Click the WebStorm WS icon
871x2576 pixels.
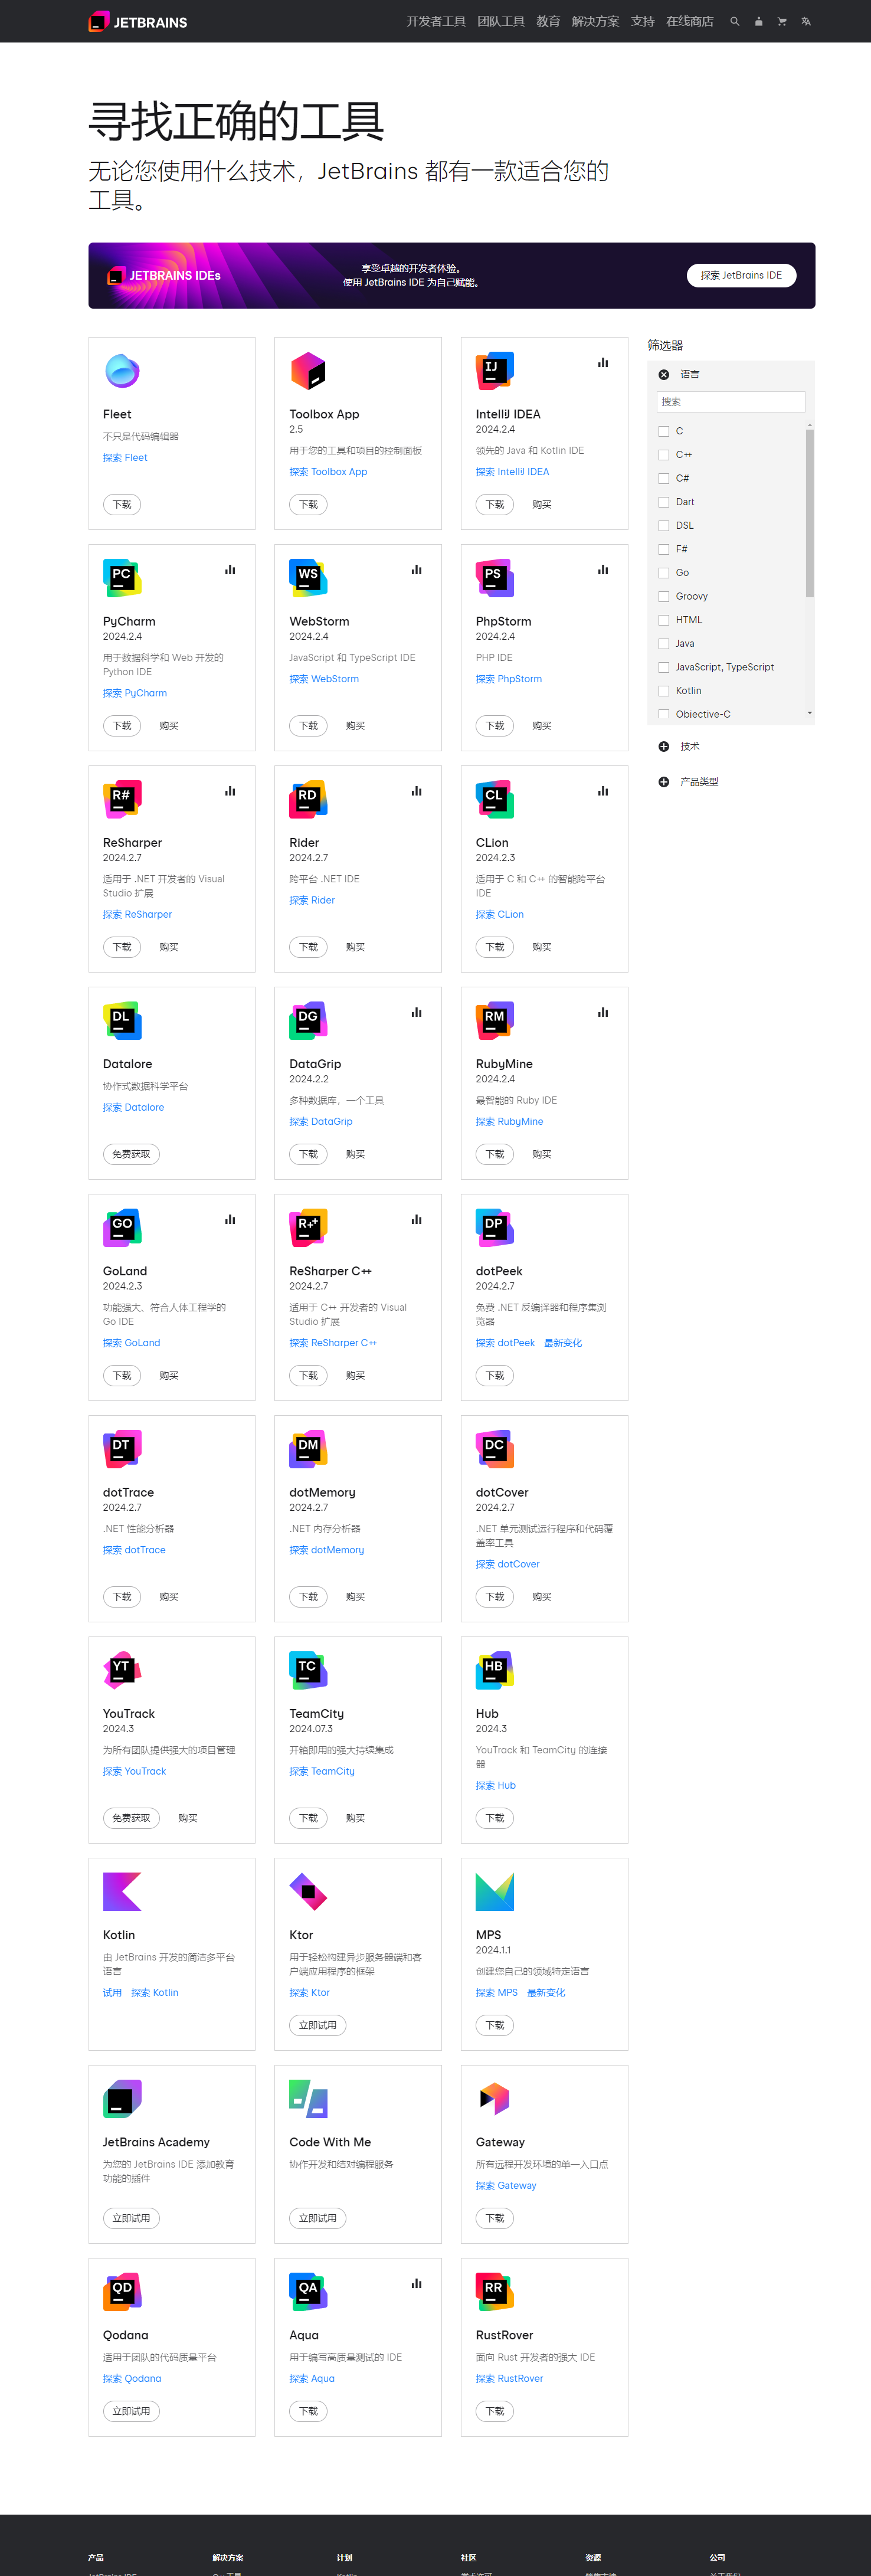308,578
